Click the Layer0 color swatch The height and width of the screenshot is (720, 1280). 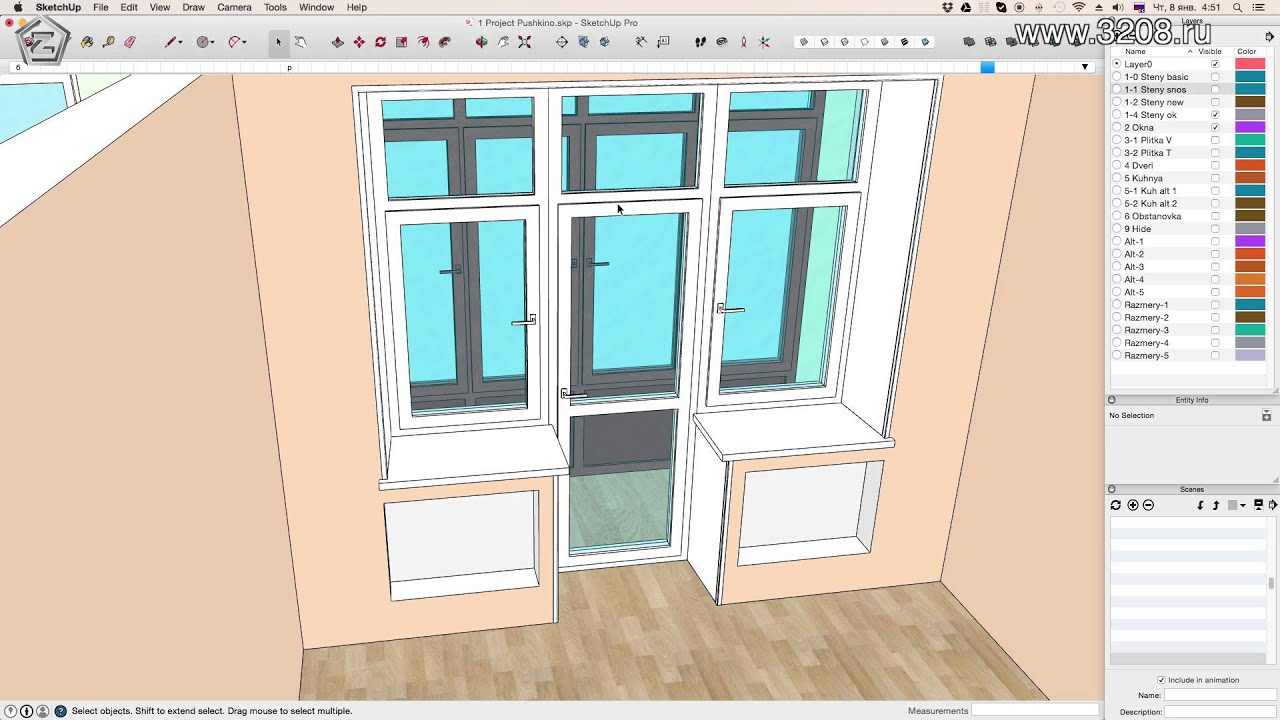[x=1250, y=64]
